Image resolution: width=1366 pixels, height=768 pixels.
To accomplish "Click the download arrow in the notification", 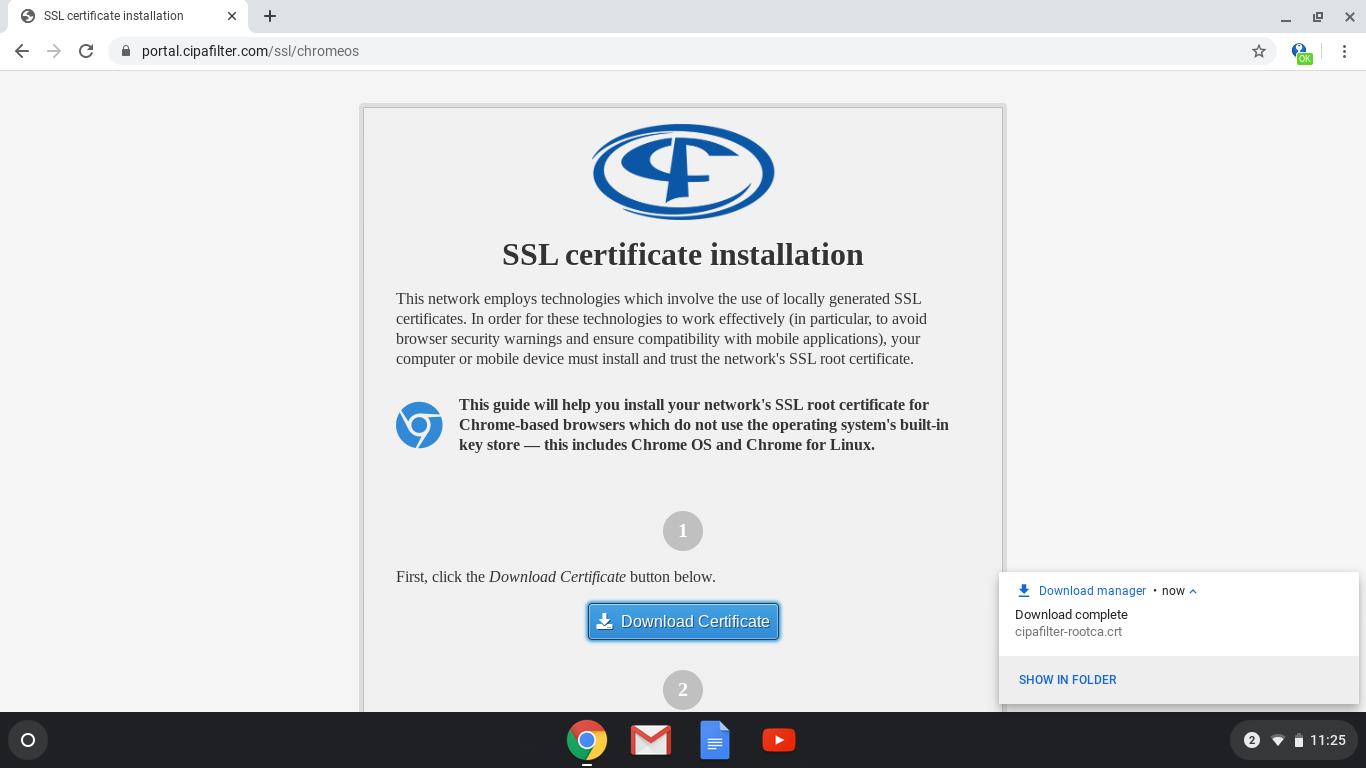I will click(x=1022, y=590).
